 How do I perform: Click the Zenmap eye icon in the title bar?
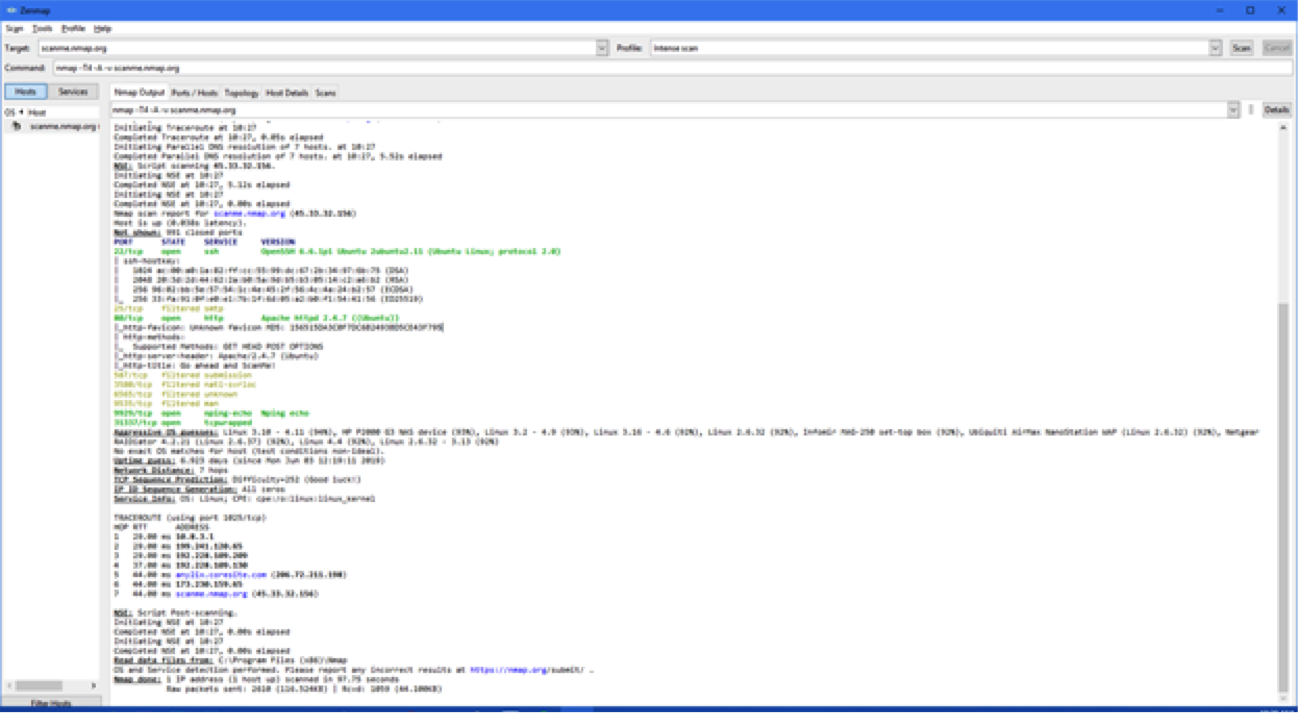[x=10, y=10]
